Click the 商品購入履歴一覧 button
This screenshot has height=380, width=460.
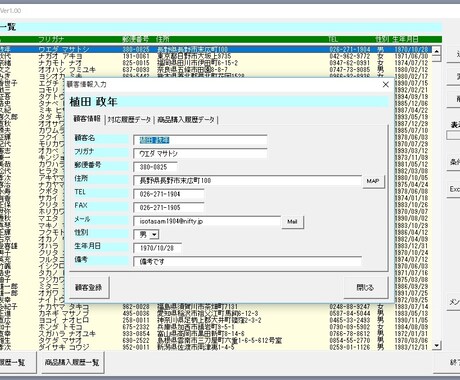(x=72, y=362)
